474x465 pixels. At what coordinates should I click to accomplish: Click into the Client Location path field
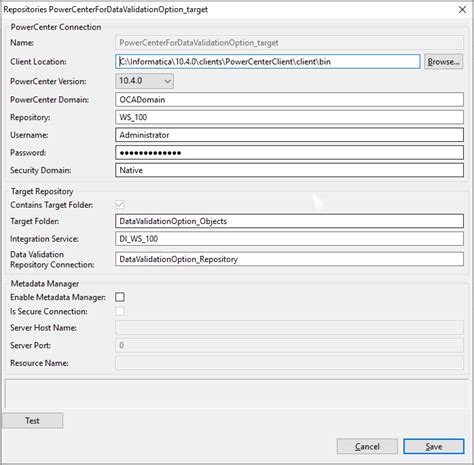[268, 62]
